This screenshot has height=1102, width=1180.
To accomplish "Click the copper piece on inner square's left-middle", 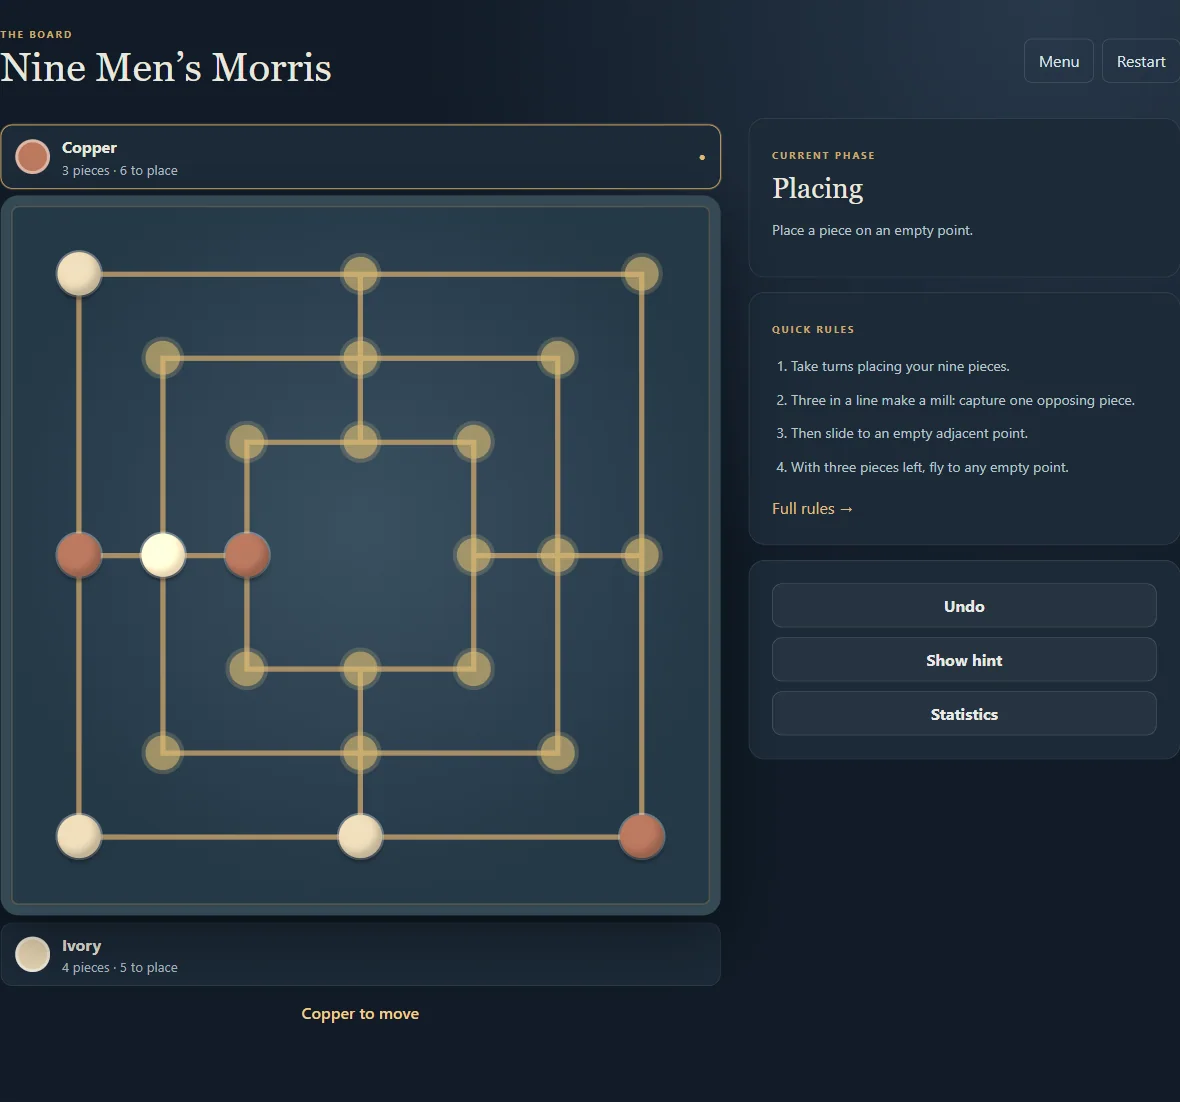I will (247, 556).
